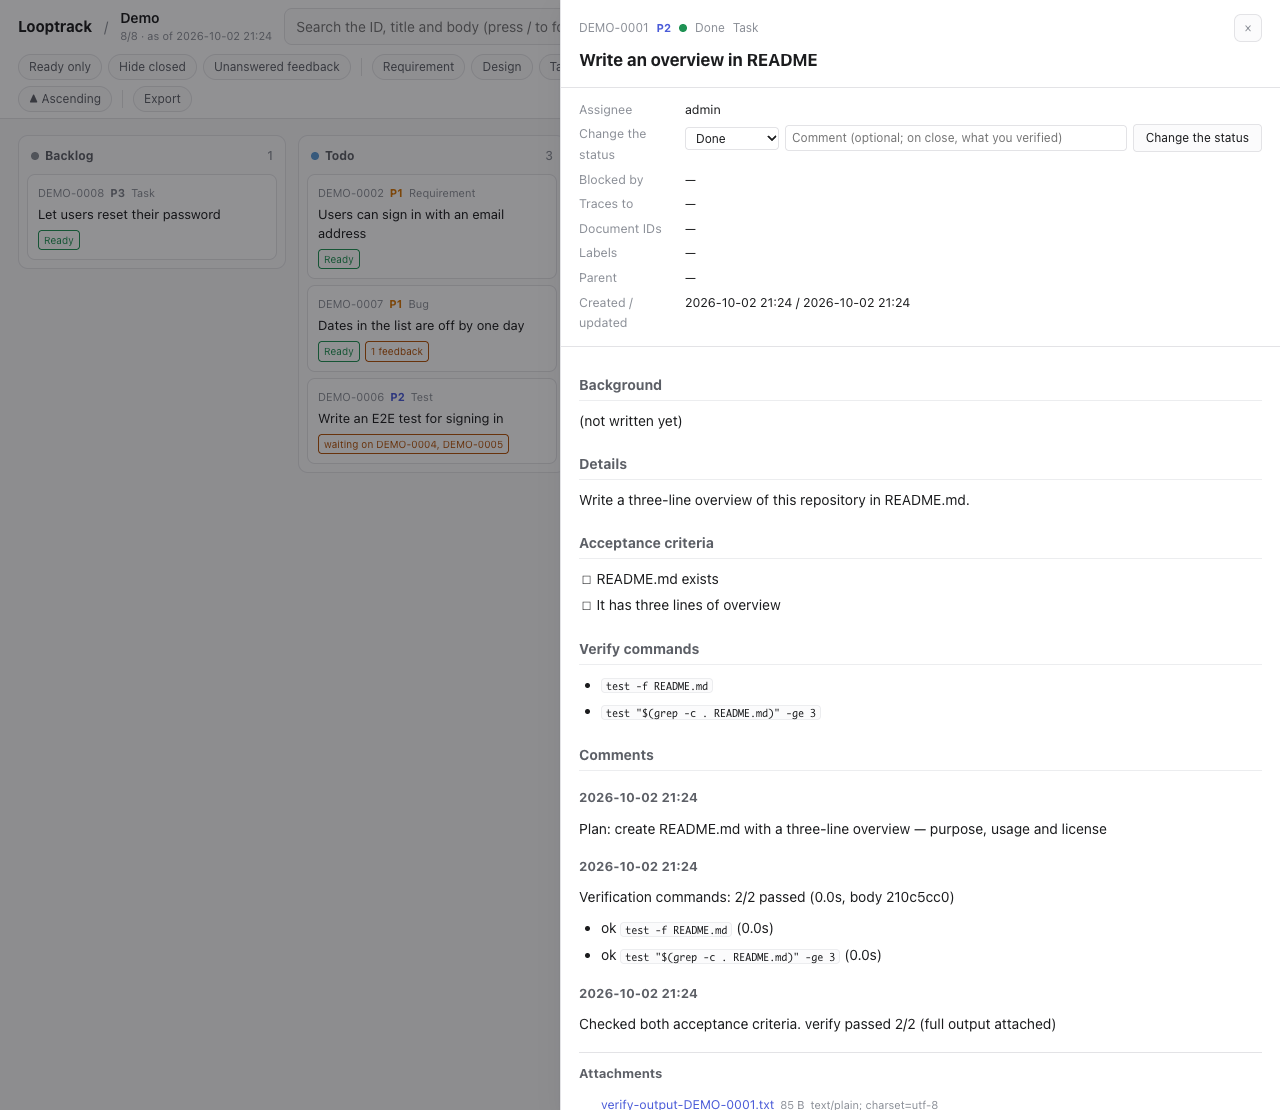Switch the Ascending sort order
Viewport: 1280px width, 1110px height.
65,99
